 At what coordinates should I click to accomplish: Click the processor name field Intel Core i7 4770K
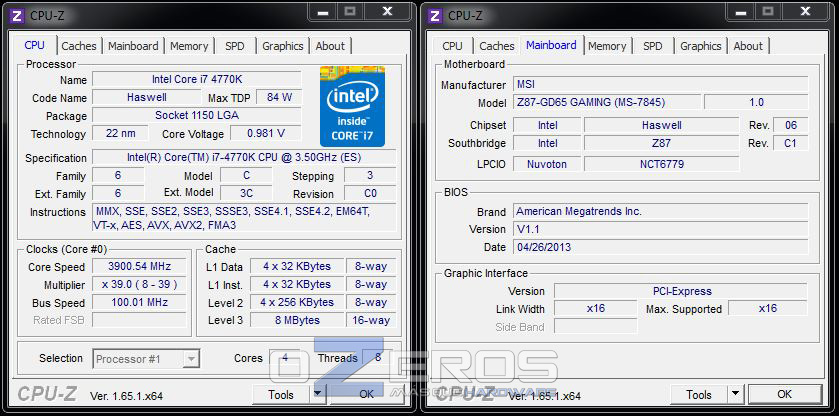[x=197, y=79]
